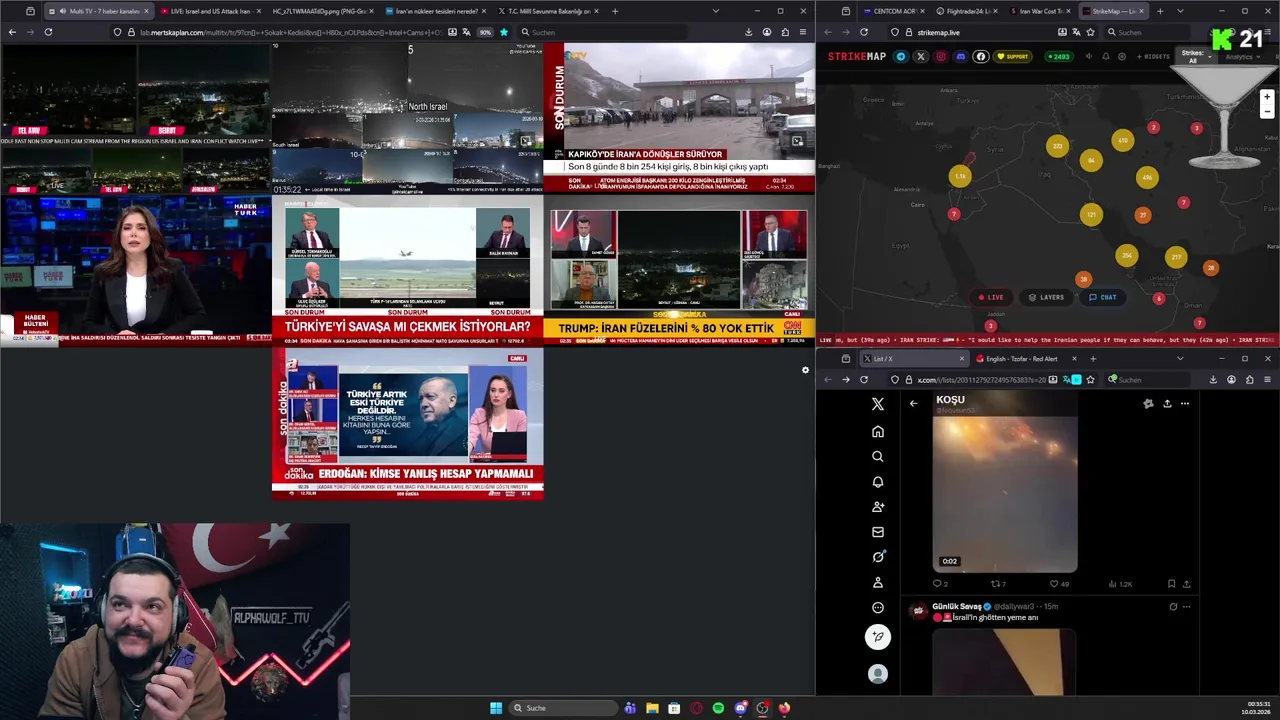This screenshot has width=1280, height=720.
Task: Repost the KOŞU video post
Action: click(x=996, y=584)
